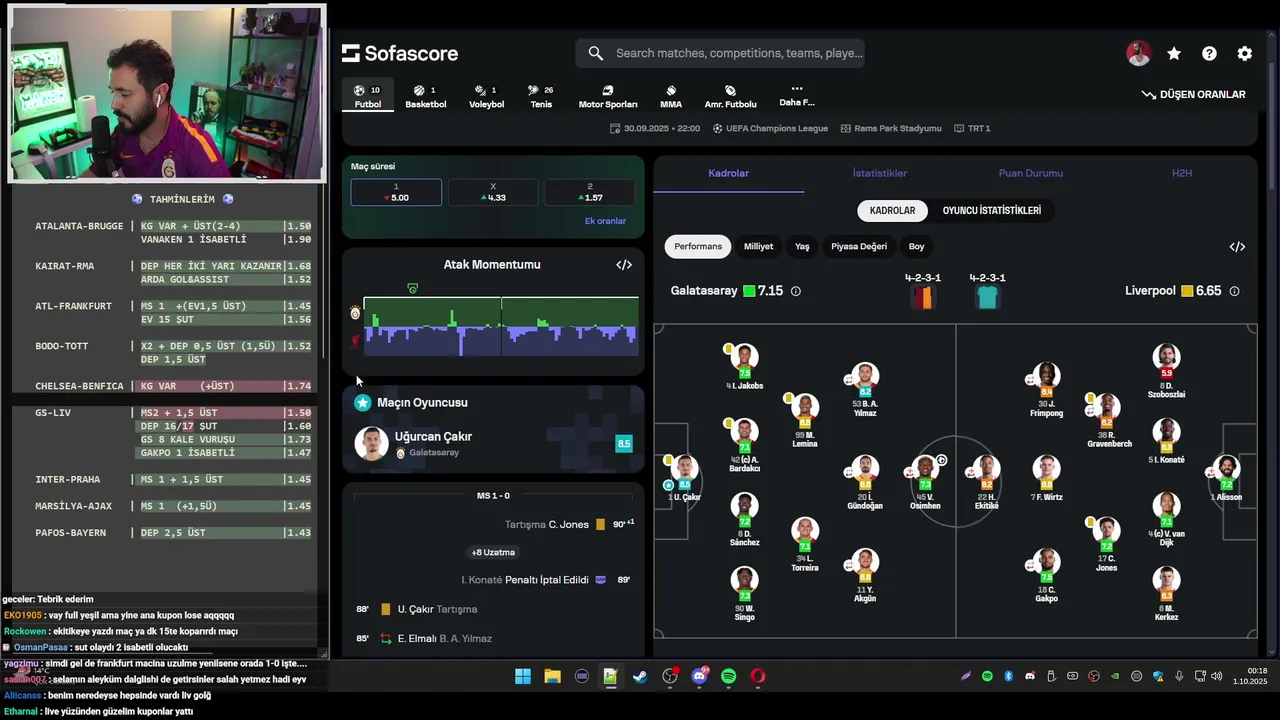Screen dimensions: 1280x720
Task: Open File Explorer from taskbar
Action: [x=552, y=677]
